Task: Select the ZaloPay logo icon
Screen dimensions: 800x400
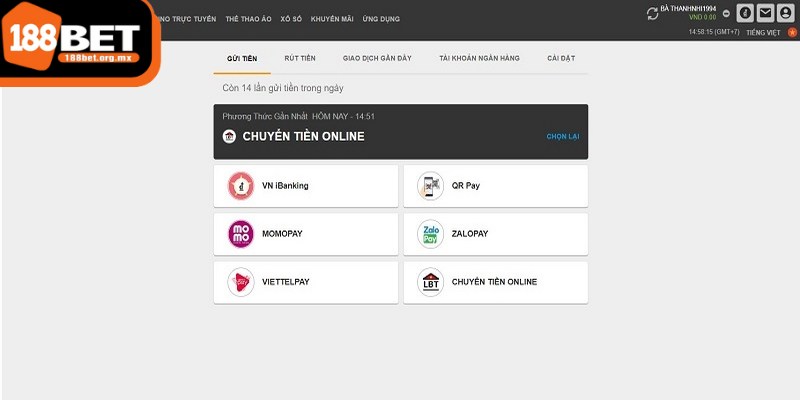Action: point(430,234)
